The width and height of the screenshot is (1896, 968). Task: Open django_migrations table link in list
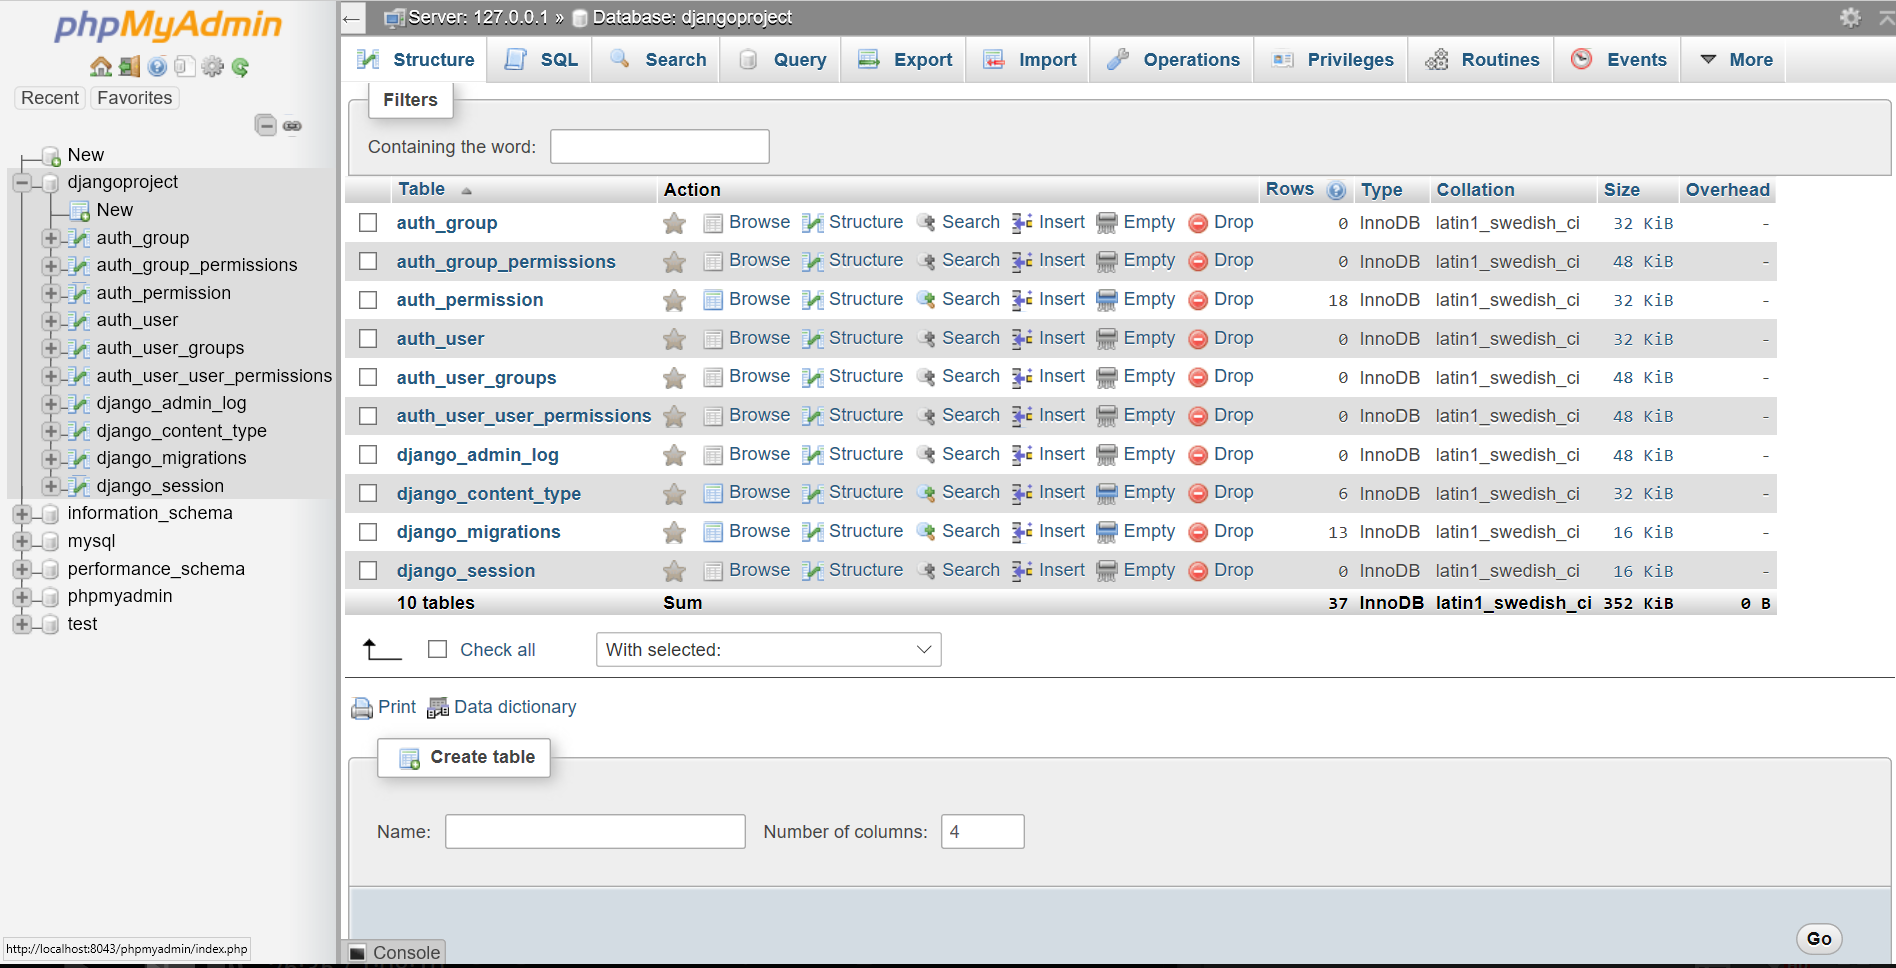pos(478,532)
